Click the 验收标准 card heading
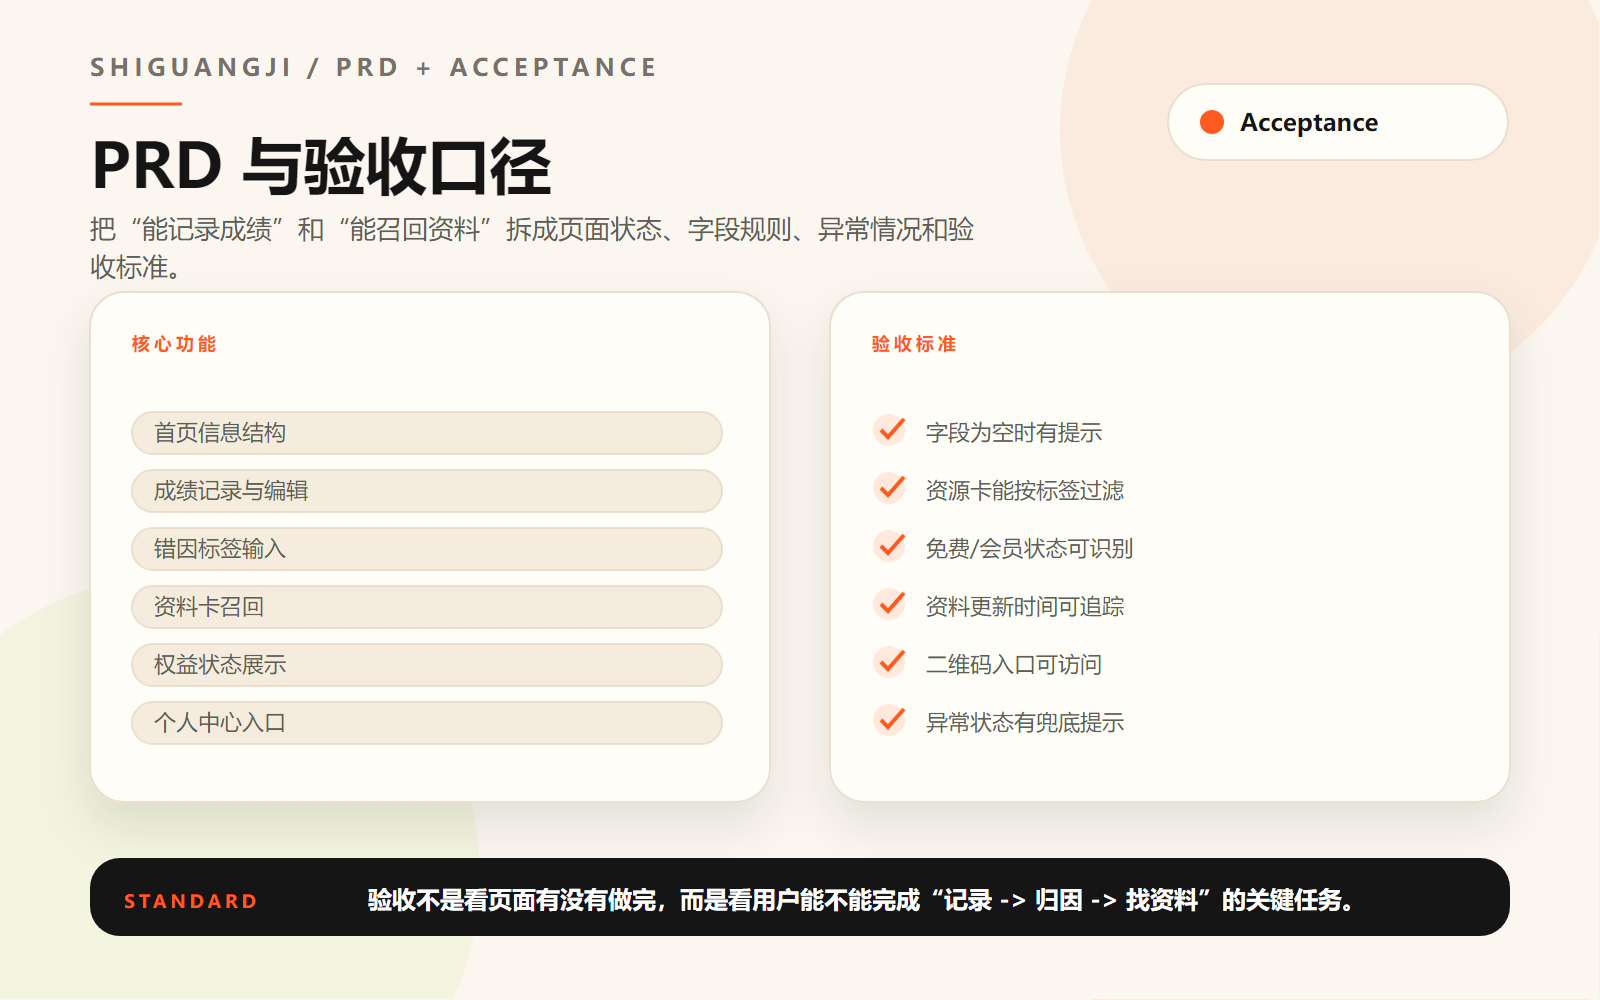 [914, 344]
